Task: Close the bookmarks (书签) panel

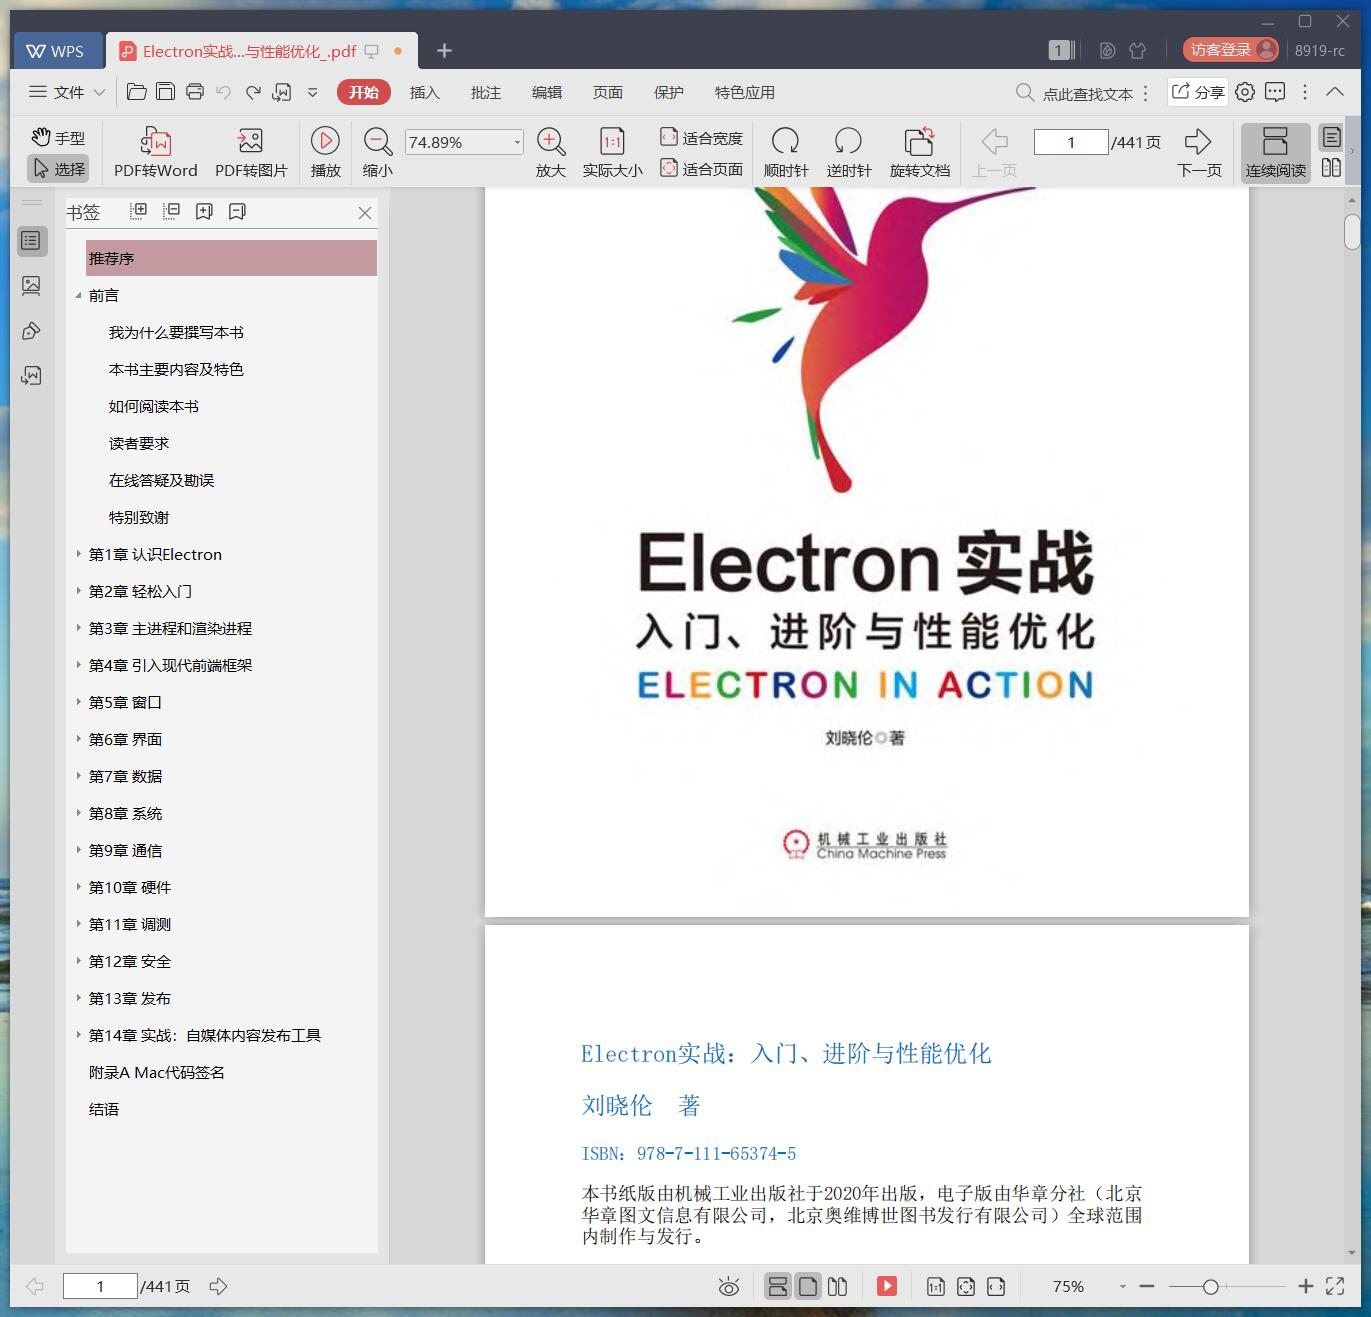Action: click(365, 212)
